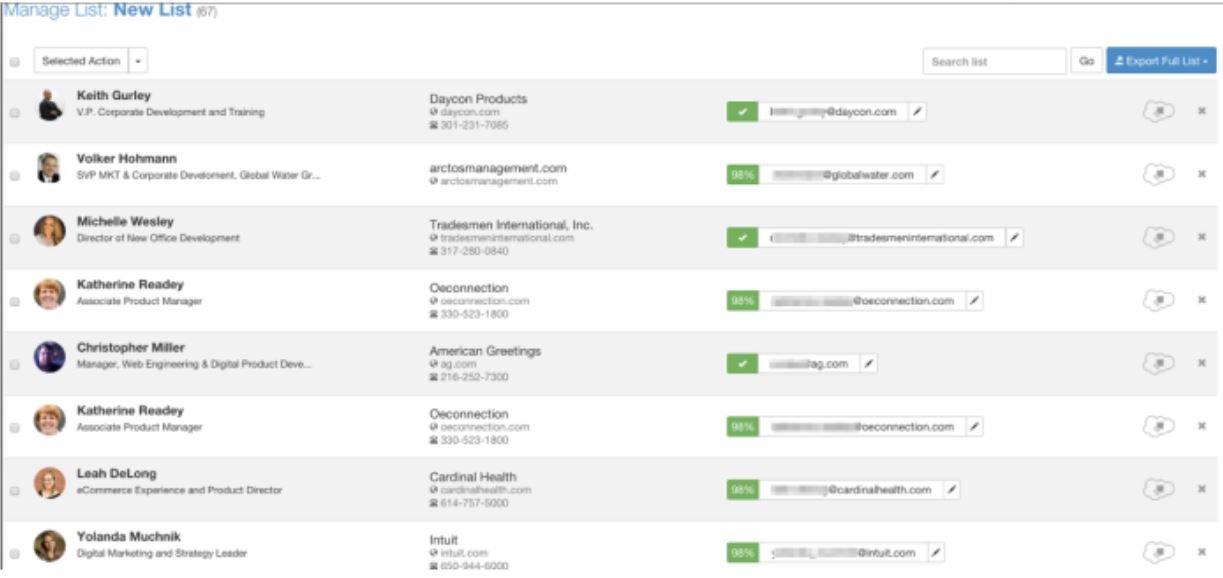Viewport: 1223px width, 578px height.
Task: Remove Yolanda Muchnik using the X icon
Action: [1202, 552]
